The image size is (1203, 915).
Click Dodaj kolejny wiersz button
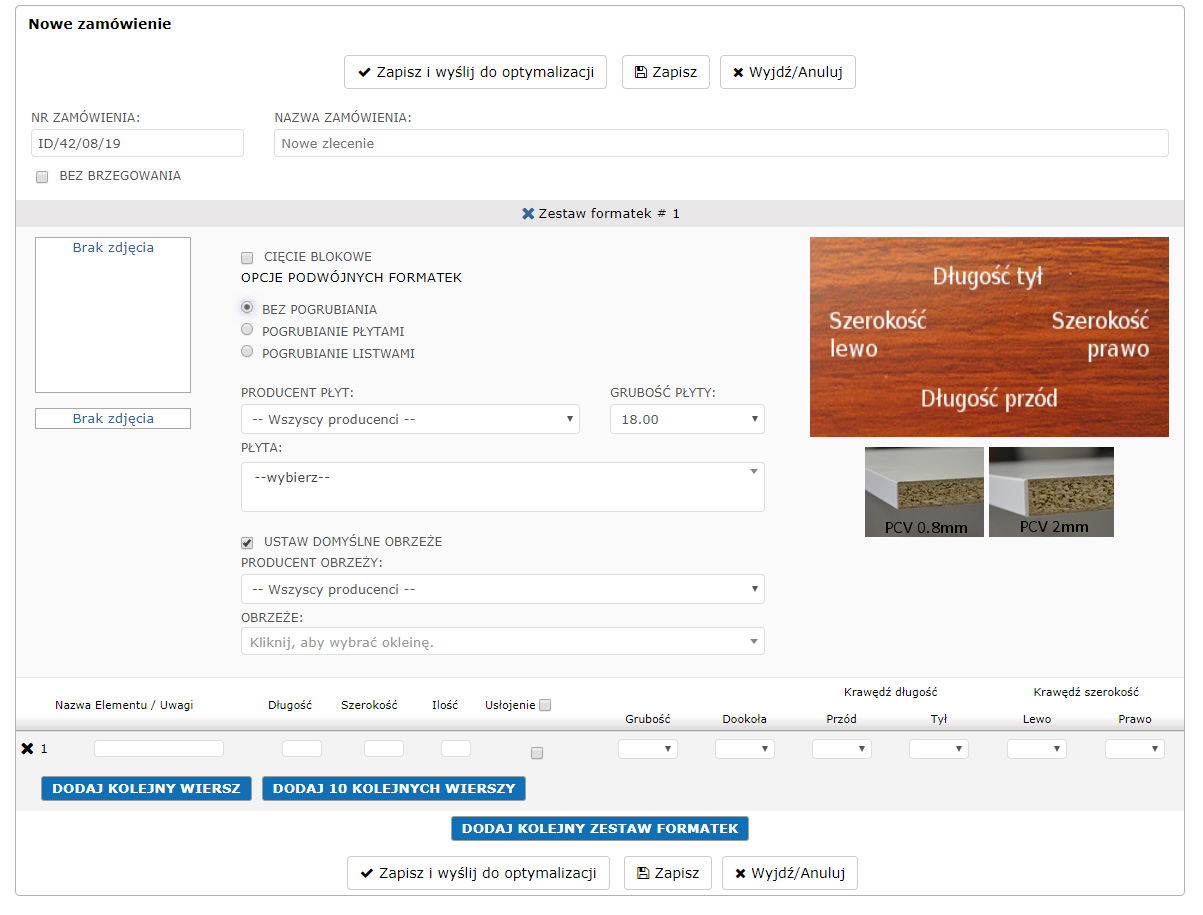click(146, 788)
